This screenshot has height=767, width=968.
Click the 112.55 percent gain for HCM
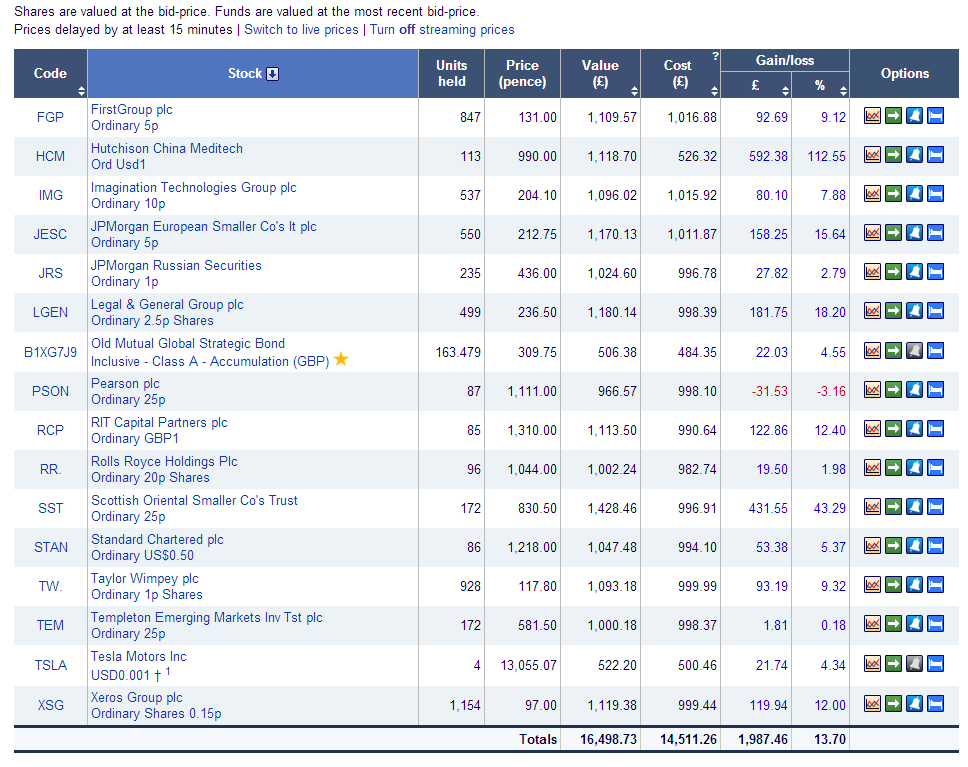(x=827, y=156)
